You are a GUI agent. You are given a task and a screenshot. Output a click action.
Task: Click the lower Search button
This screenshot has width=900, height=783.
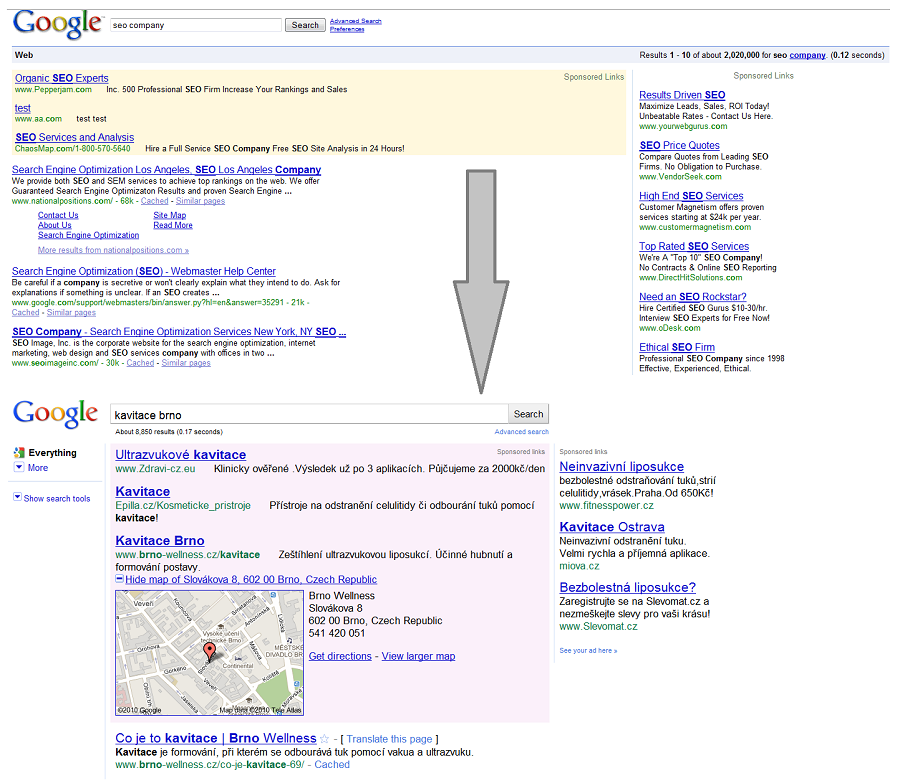pos(529,414)
